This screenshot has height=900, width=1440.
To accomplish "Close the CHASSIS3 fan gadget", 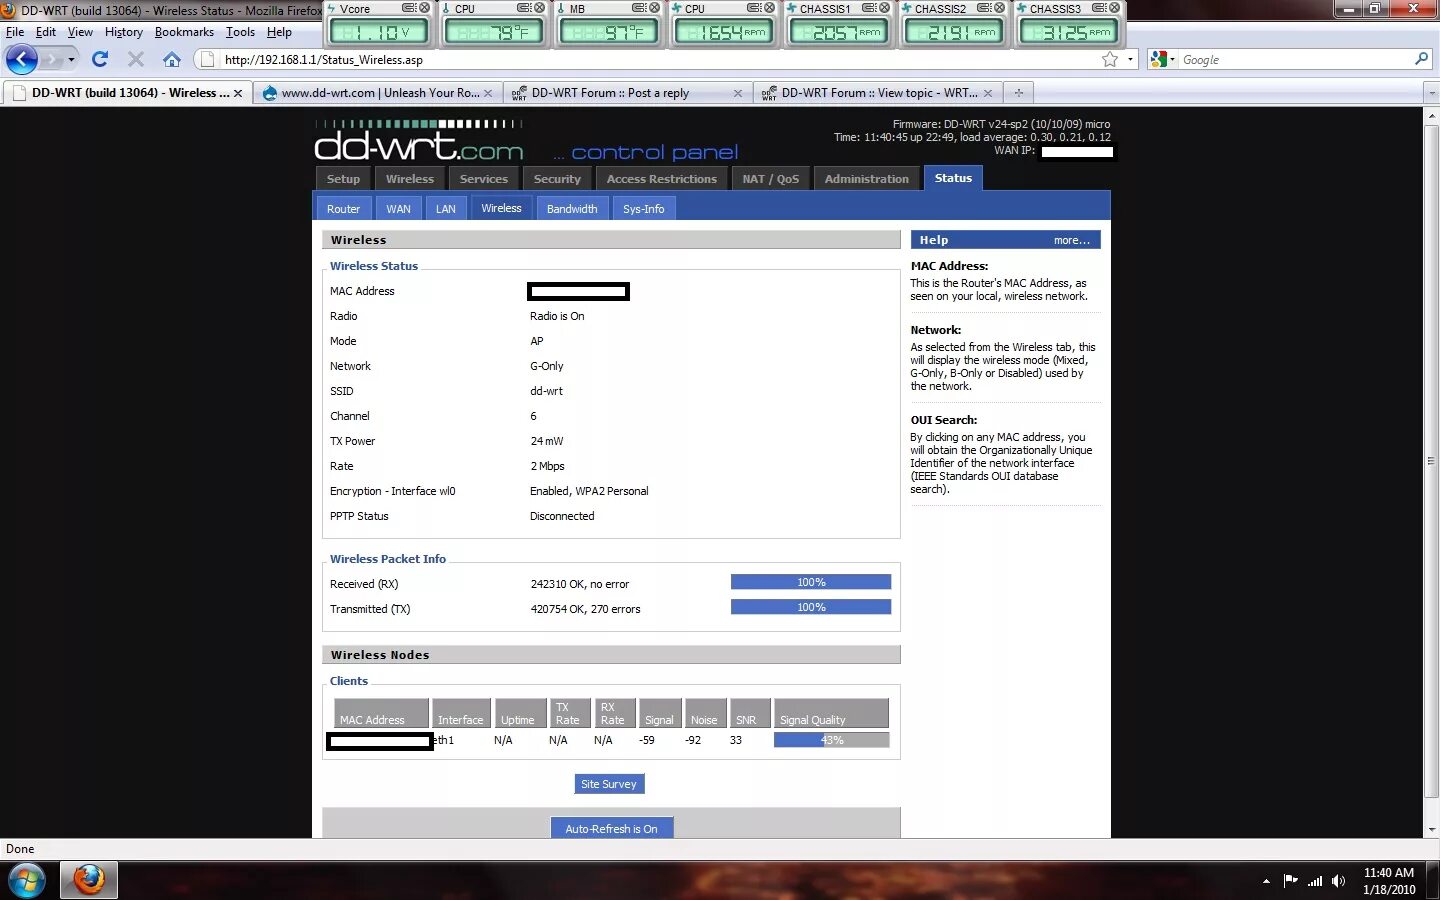I will tap(1114, 8).
